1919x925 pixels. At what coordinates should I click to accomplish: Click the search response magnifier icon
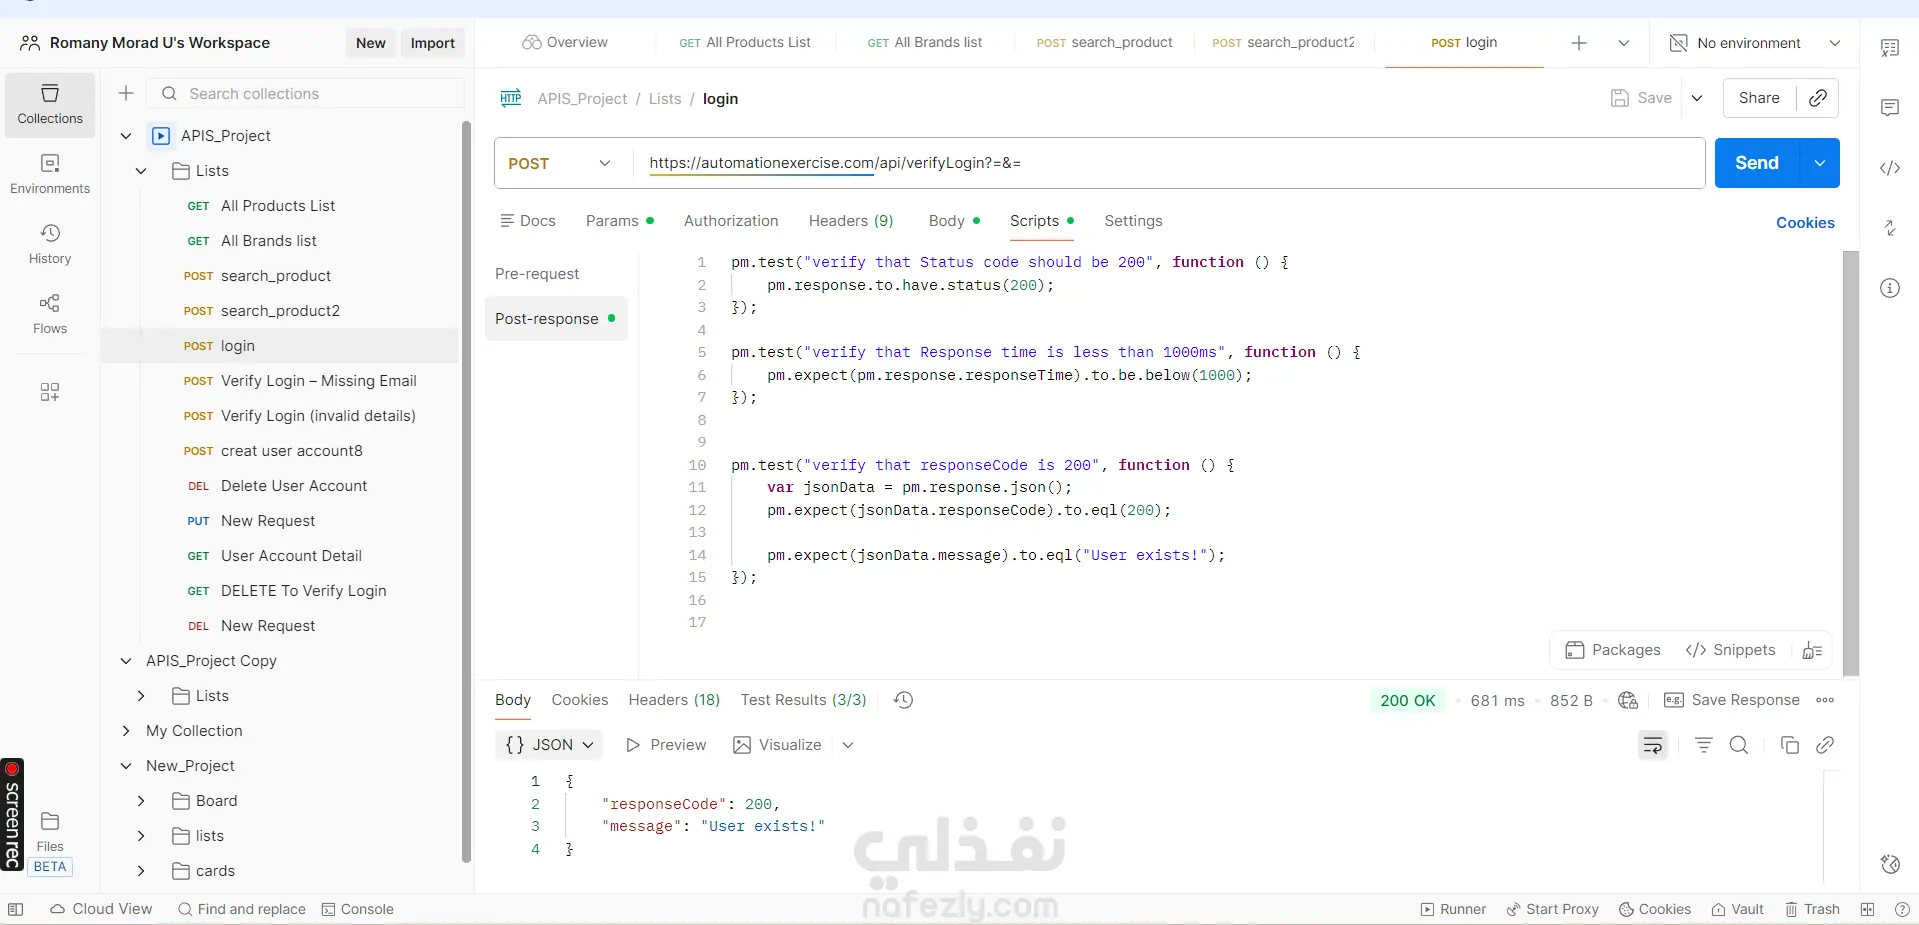(x=1739, y=745)
